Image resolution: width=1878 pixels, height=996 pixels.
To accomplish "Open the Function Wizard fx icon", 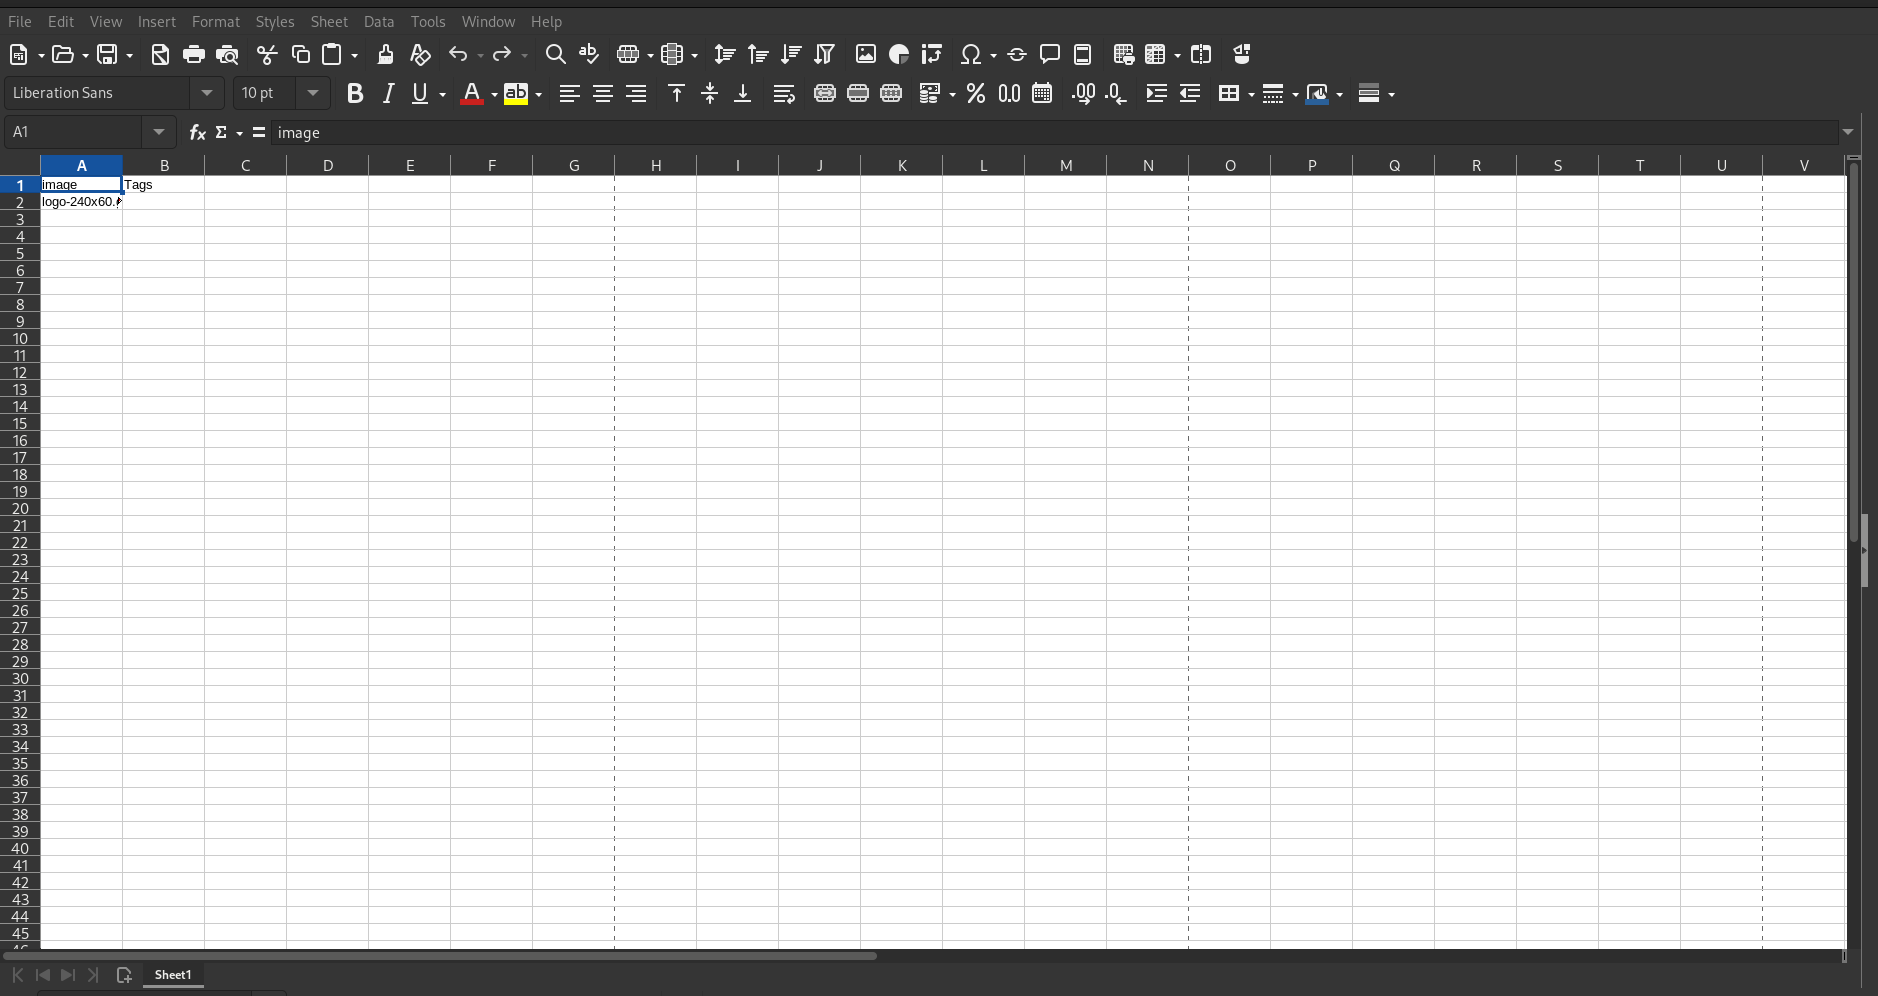I will pyautogui.click(x=197, y=132).
